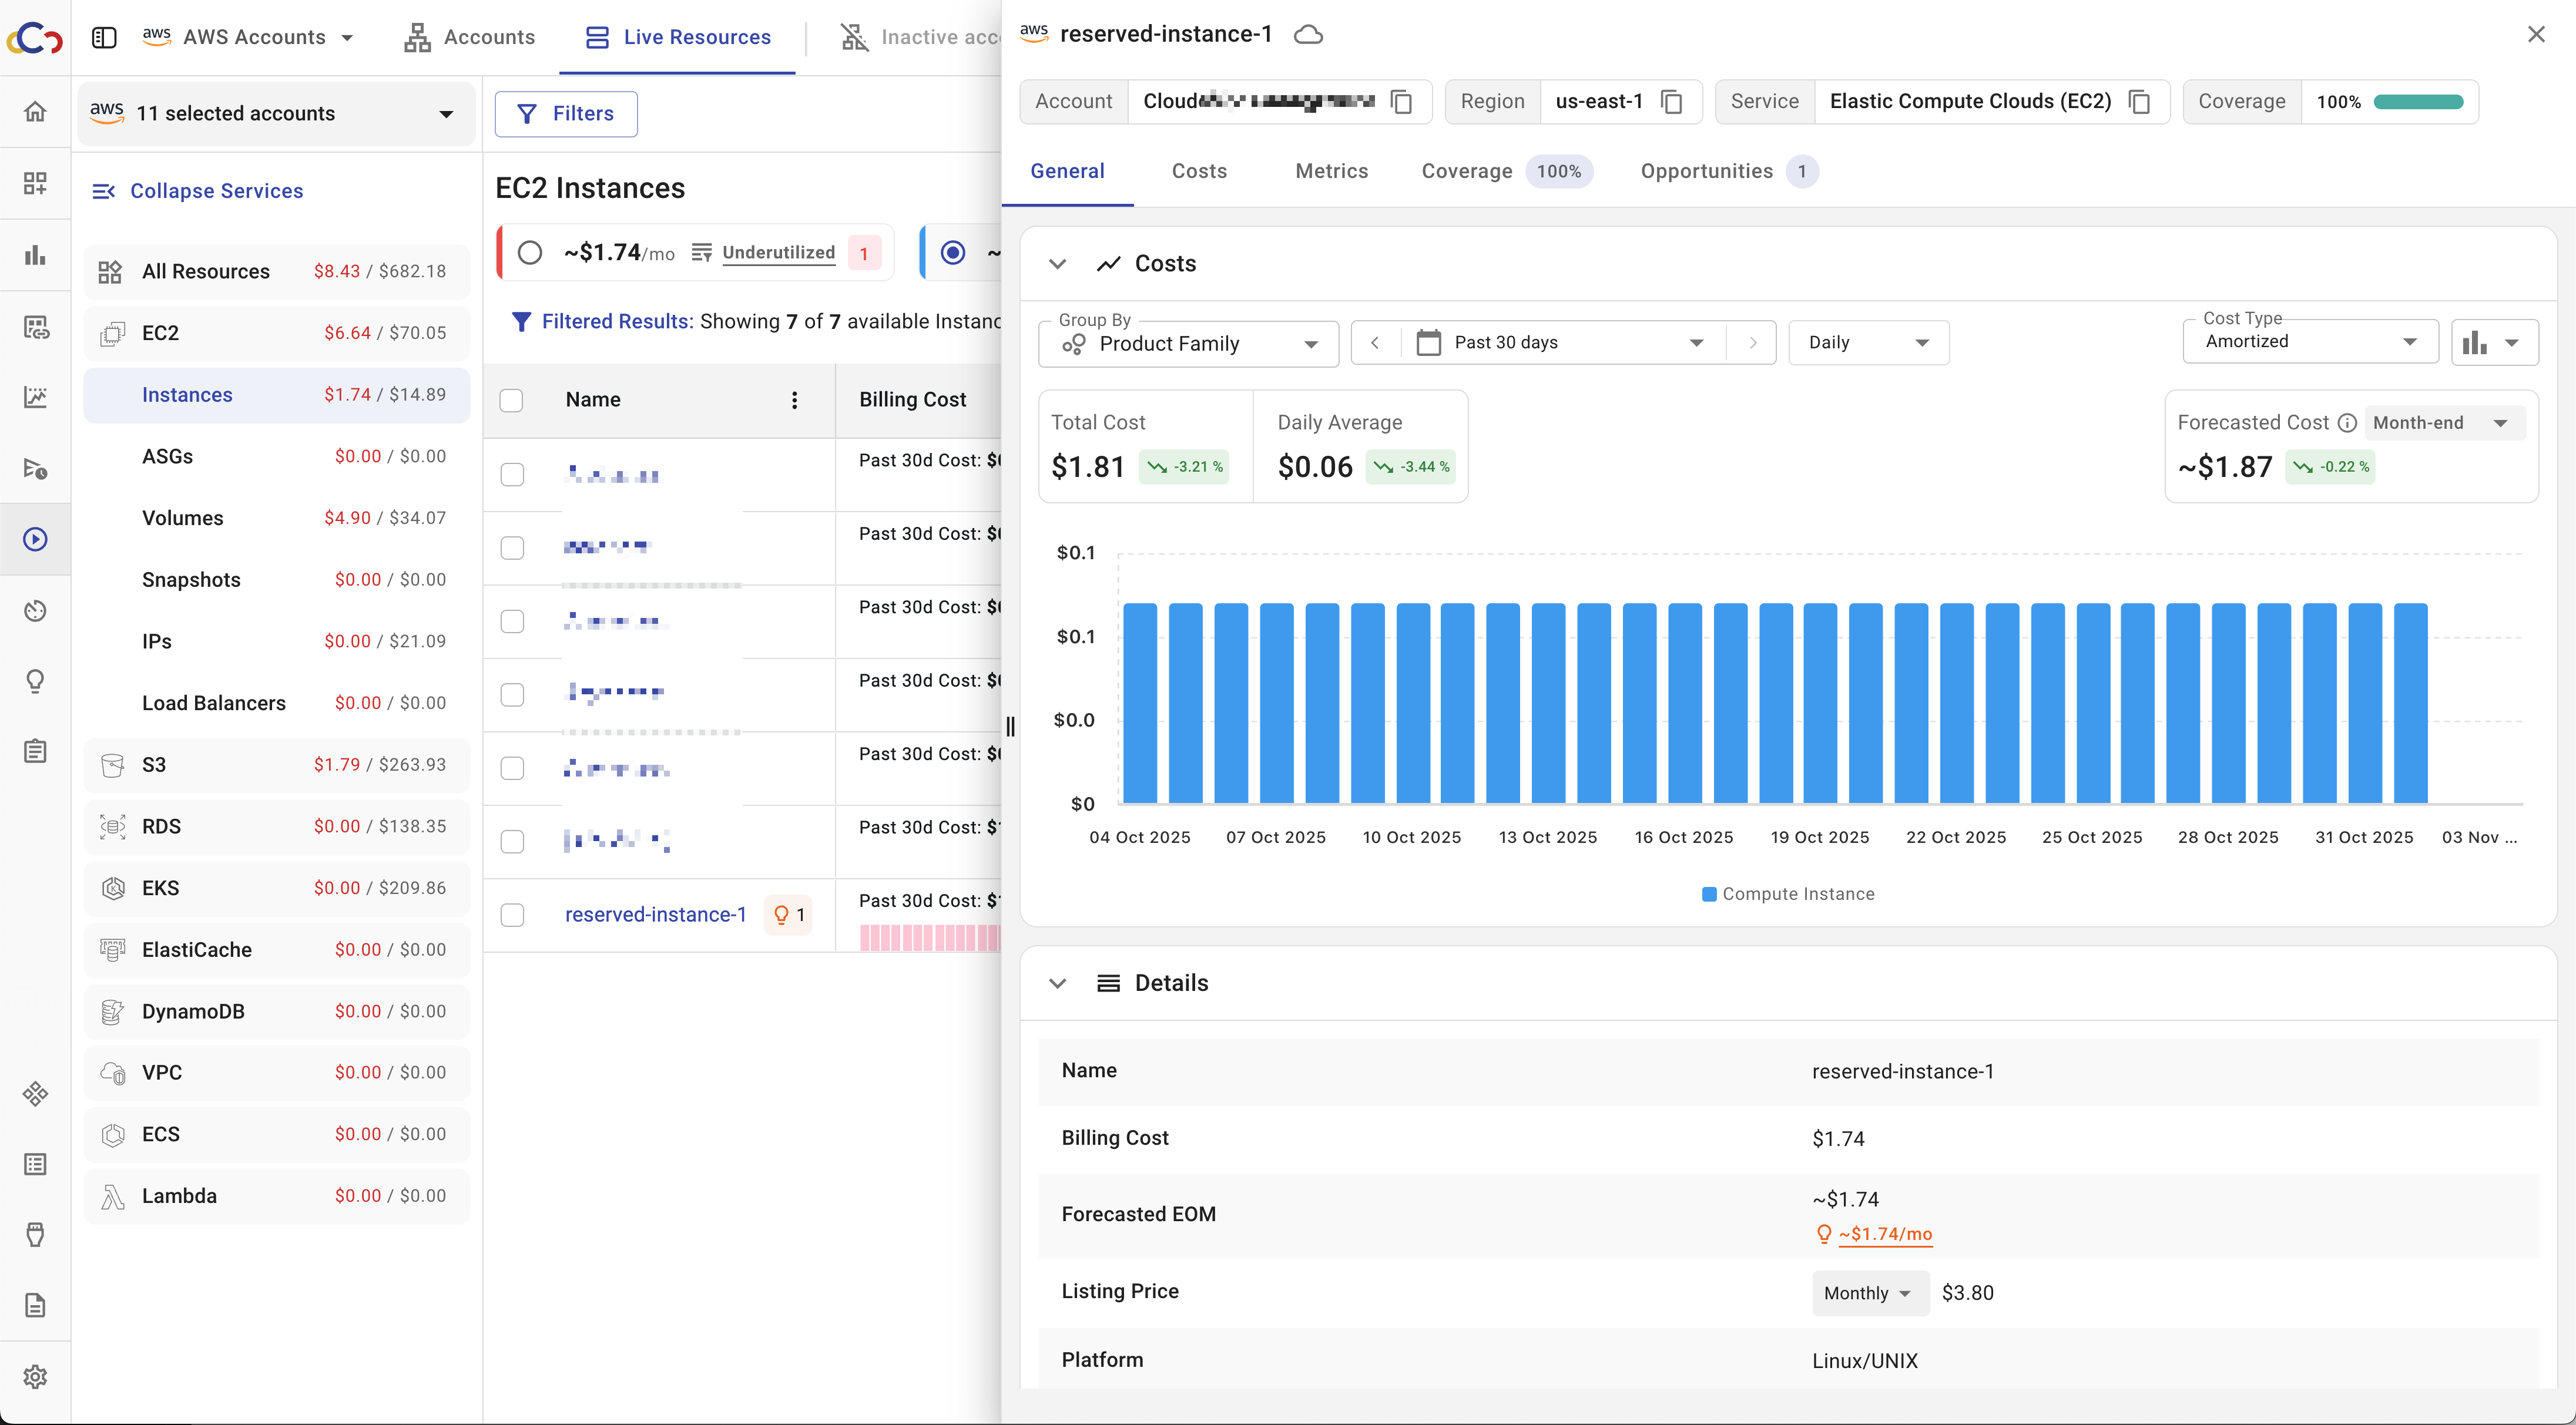The width and height of the screenshot is (2576, 1425).
Task: Open the Group By Product Family dropdown
Action: [x=1188, y=344]
